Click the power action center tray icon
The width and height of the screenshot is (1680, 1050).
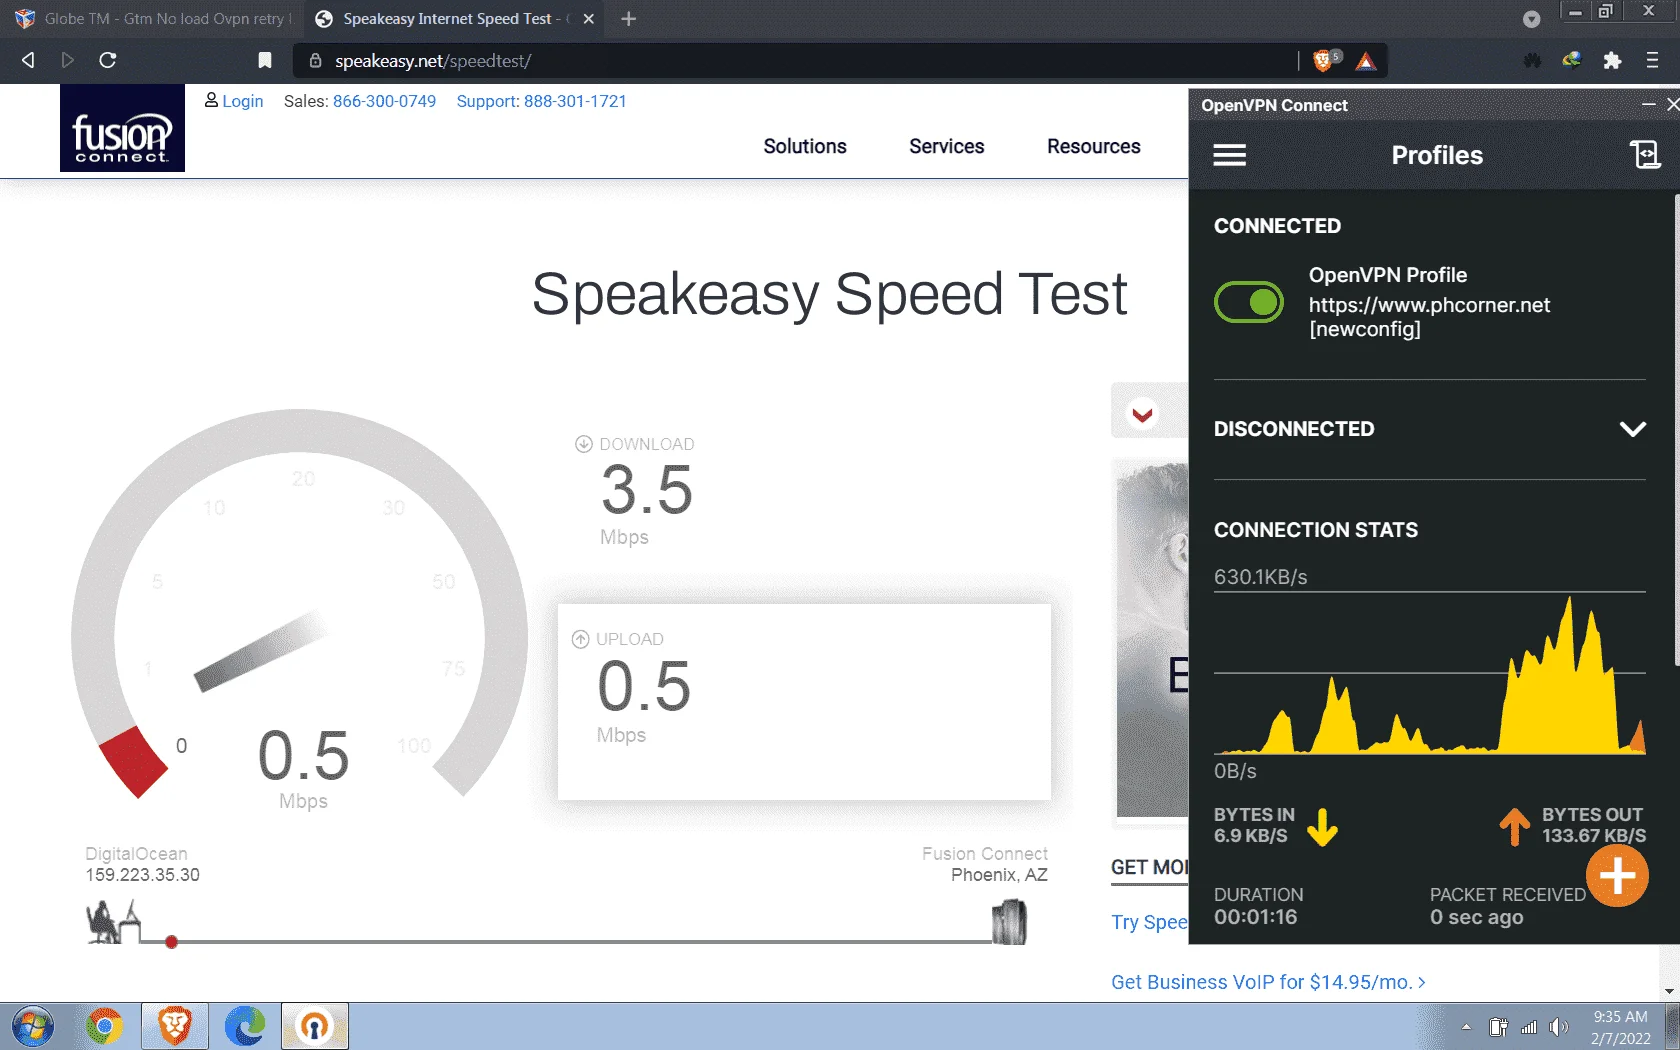point(1498,1027)
